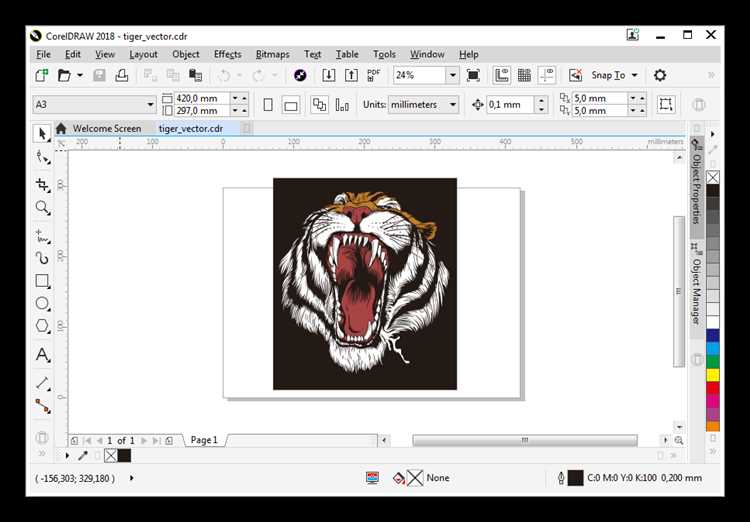Click the page width 420,0 mm field

(x=203, y=98)
